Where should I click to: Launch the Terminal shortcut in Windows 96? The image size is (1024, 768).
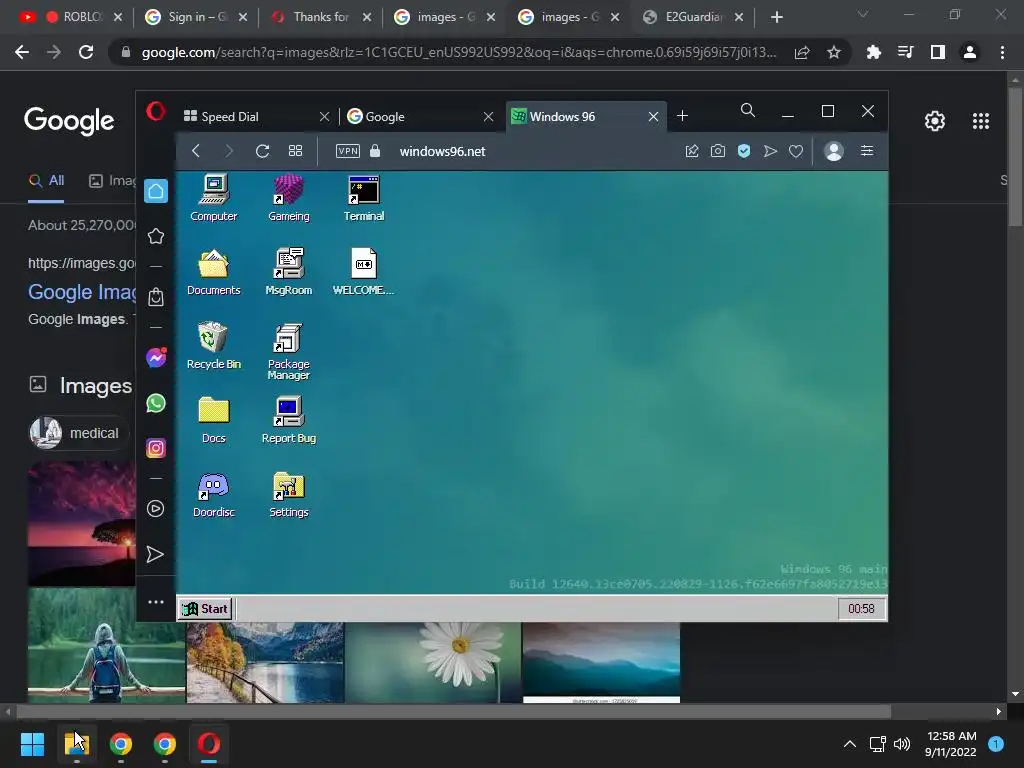click(x=364, y=198)
